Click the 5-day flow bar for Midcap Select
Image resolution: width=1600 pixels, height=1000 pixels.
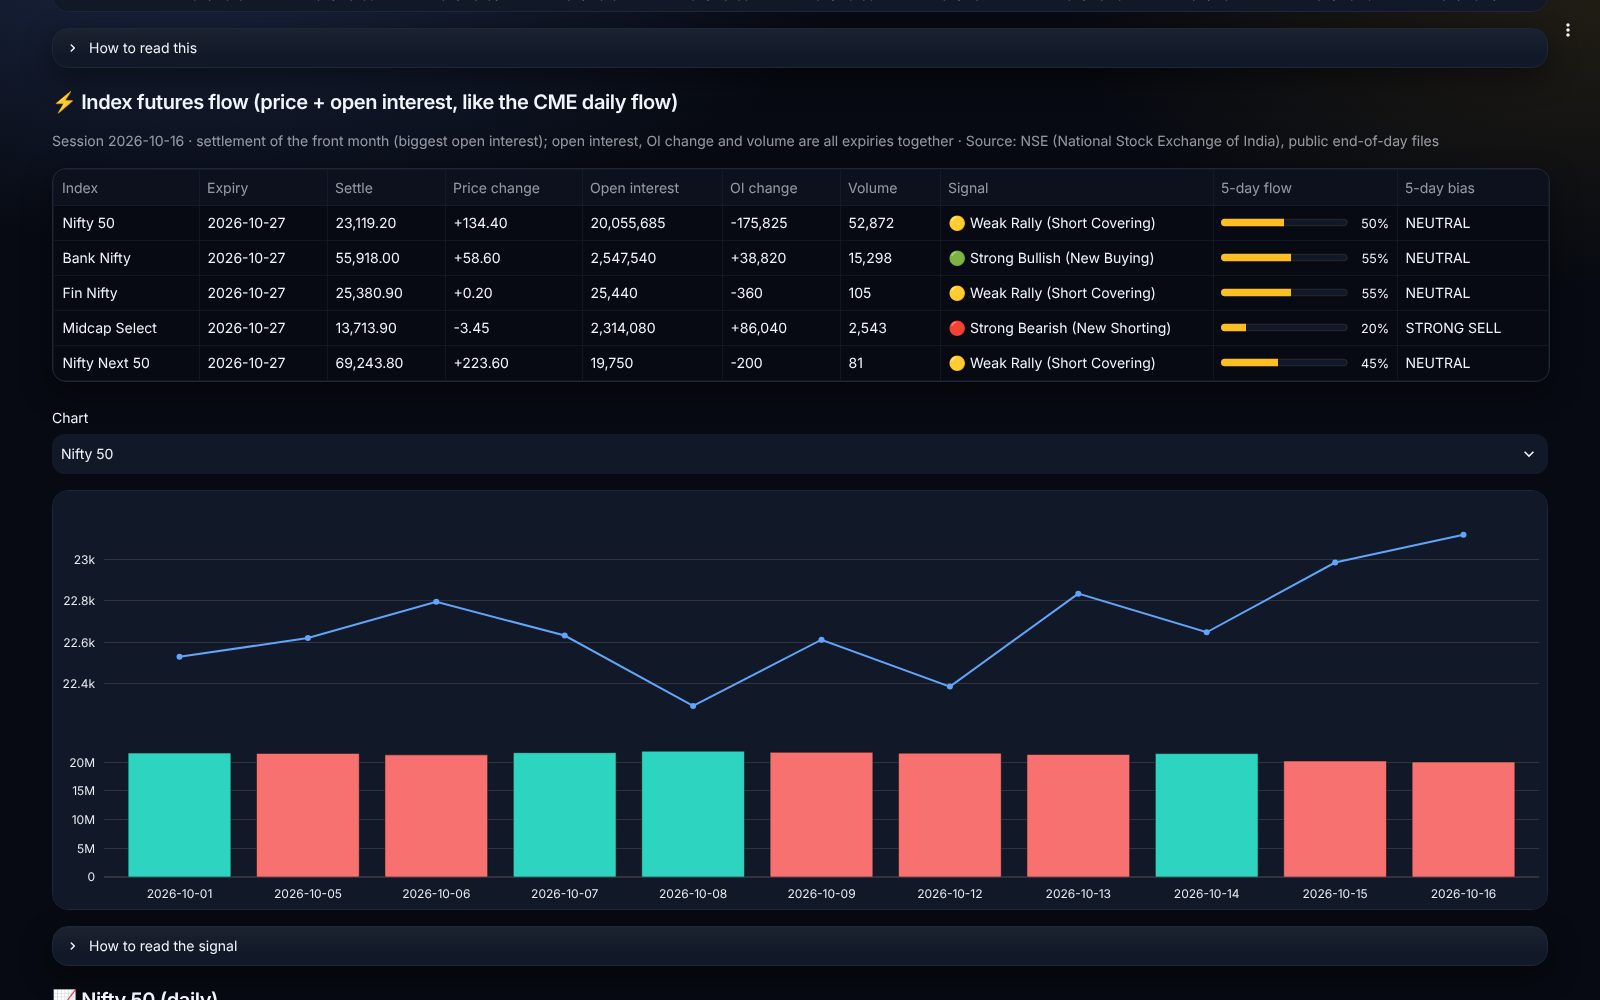1284,328
